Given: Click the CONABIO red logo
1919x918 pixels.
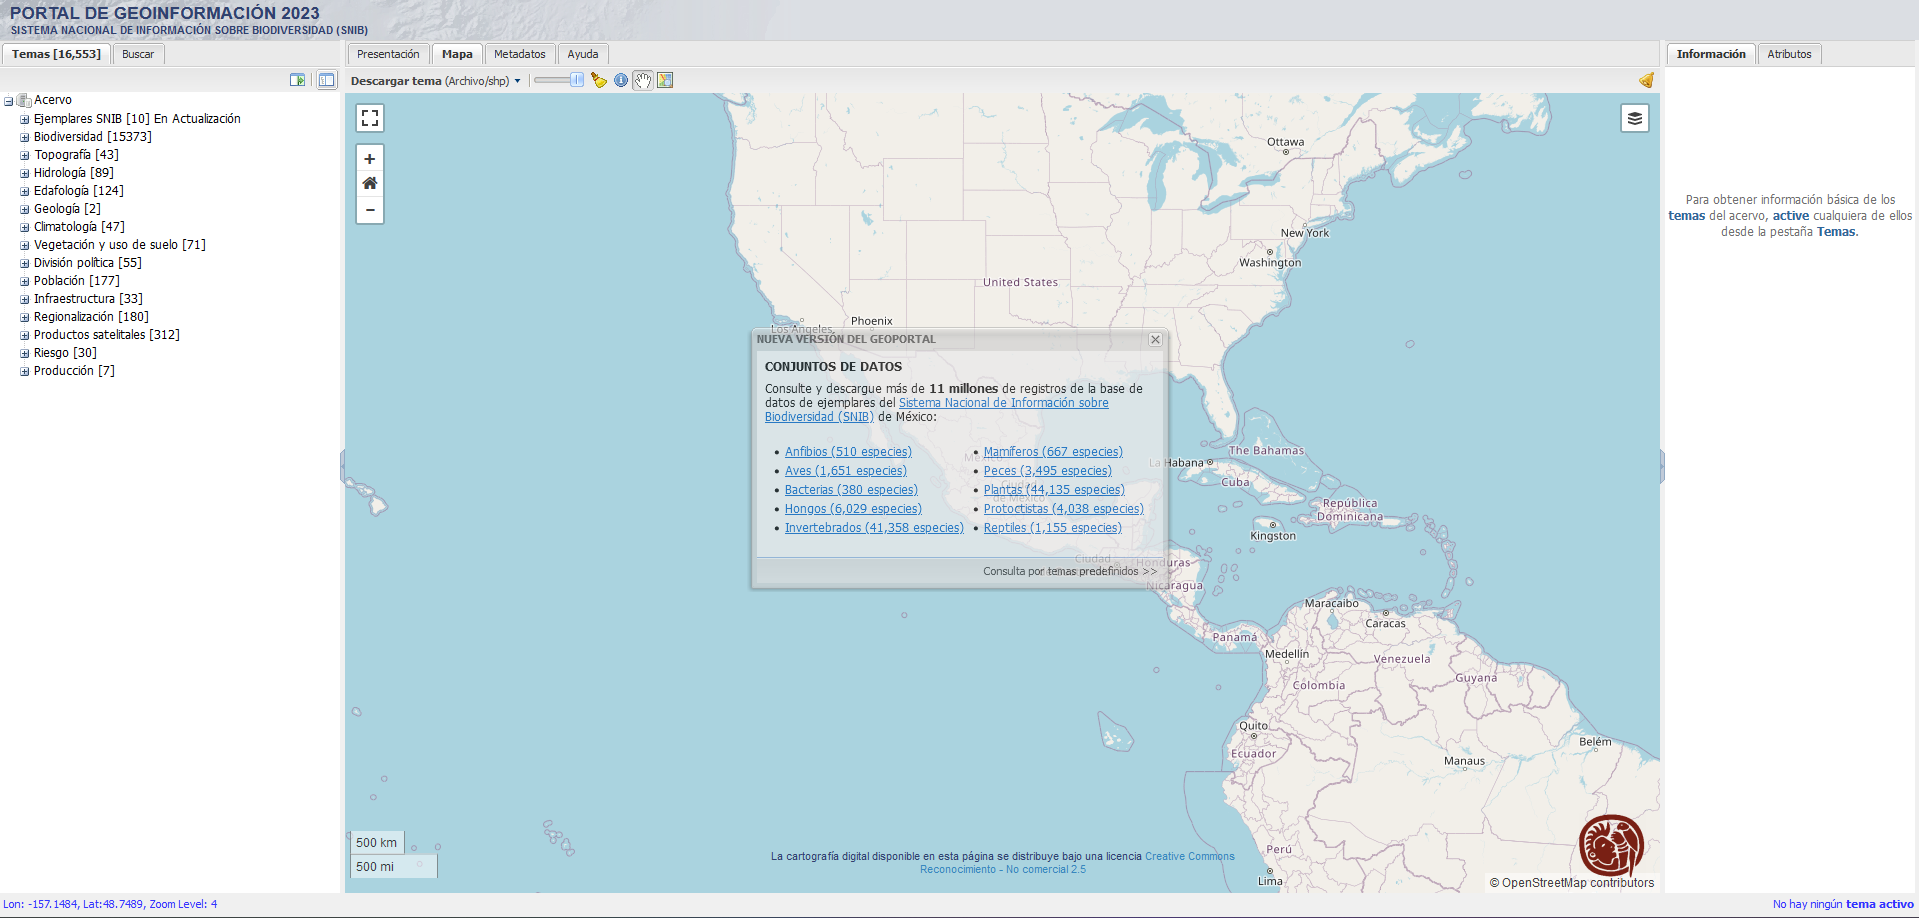Looking at the screenshot, I should click(x=1611, y=846).
